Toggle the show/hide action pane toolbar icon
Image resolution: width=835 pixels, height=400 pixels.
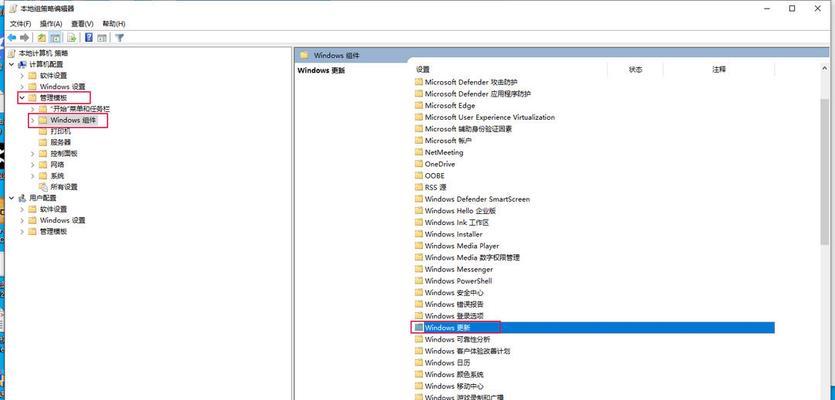point(102,38)
